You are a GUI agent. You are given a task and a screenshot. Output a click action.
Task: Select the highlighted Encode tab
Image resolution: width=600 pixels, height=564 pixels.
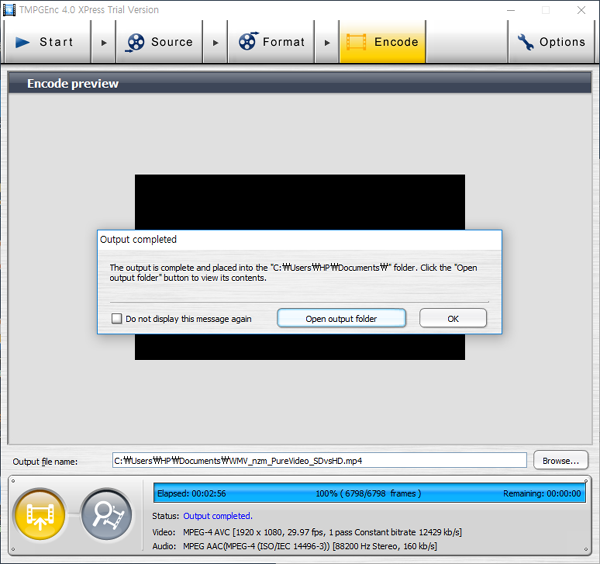point(382,42)
